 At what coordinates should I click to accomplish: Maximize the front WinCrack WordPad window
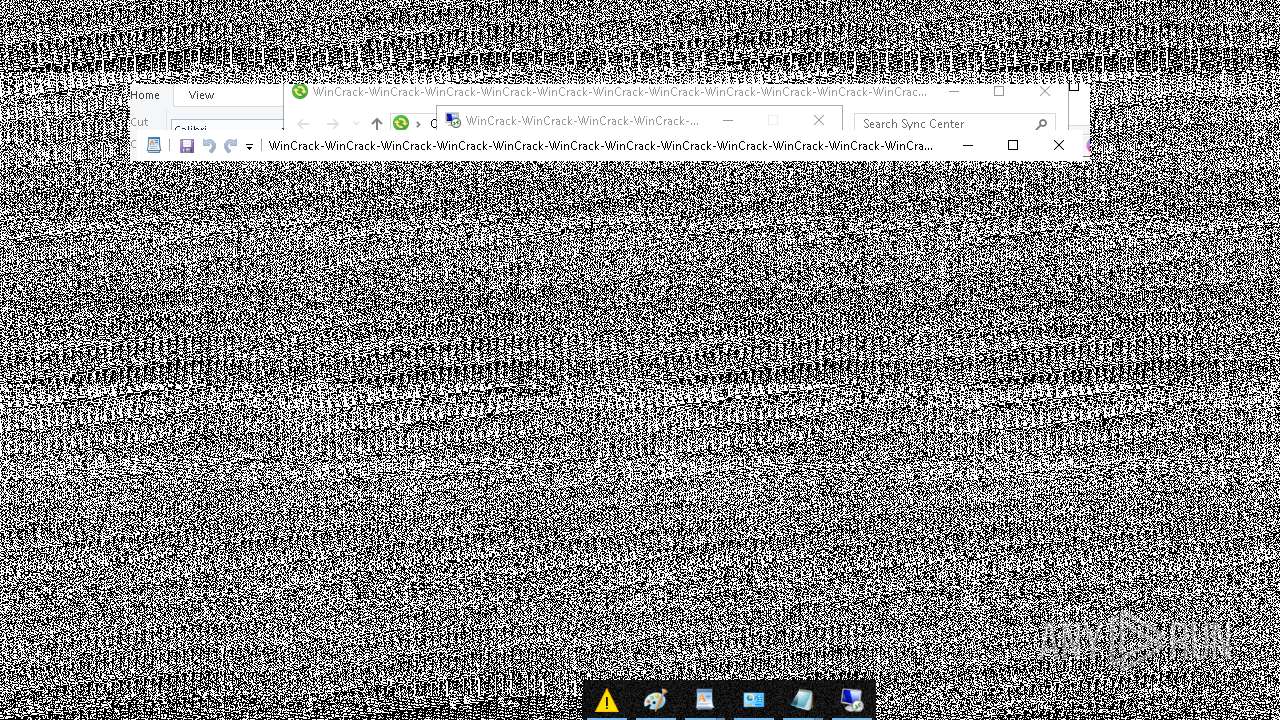[1013, 146]
